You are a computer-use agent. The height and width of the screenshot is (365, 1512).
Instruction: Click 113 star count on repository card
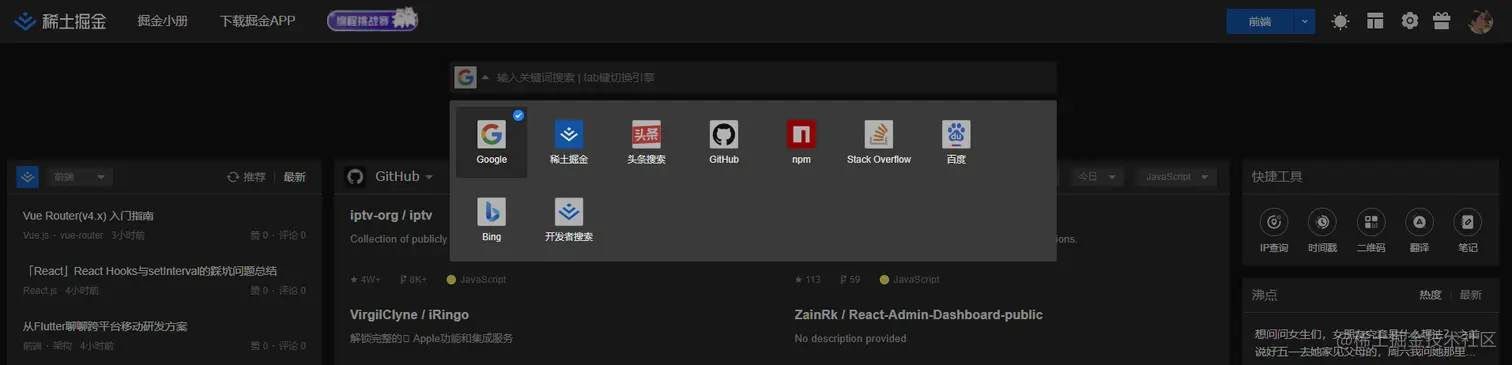807,280
